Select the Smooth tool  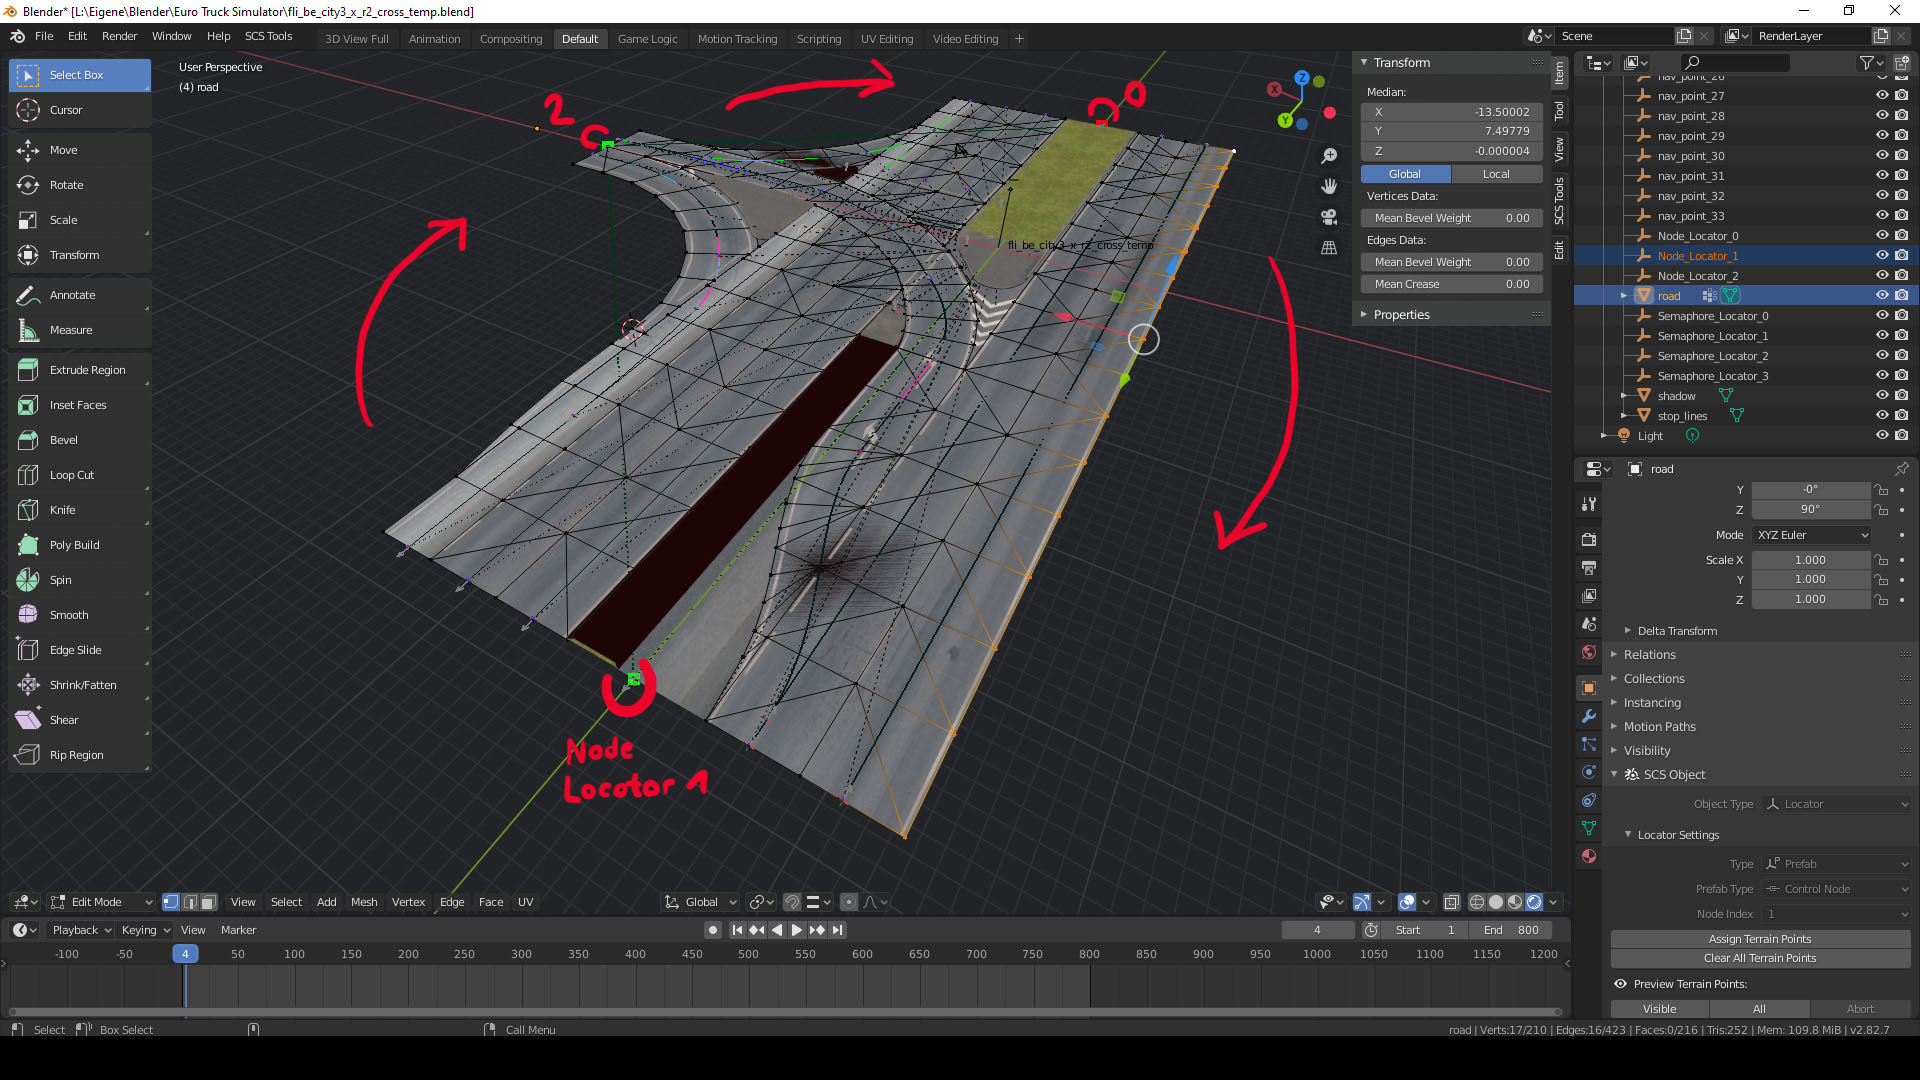coord(80,615)
